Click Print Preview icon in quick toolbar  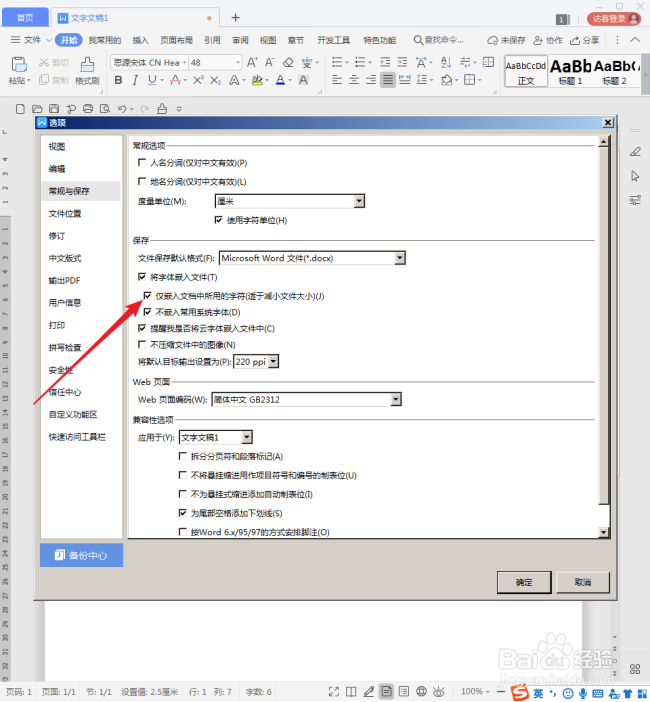click(x=105, y=109)
